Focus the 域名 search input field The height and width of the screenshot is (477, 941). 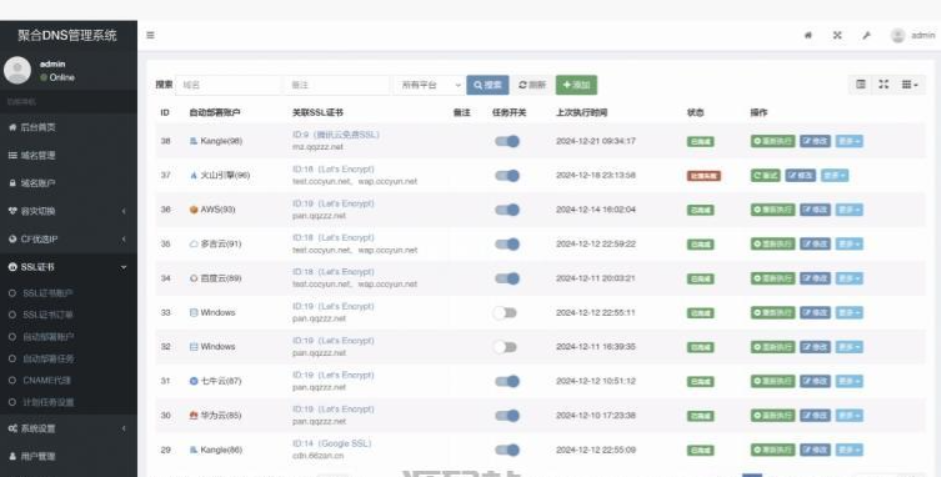pos(228,85)
